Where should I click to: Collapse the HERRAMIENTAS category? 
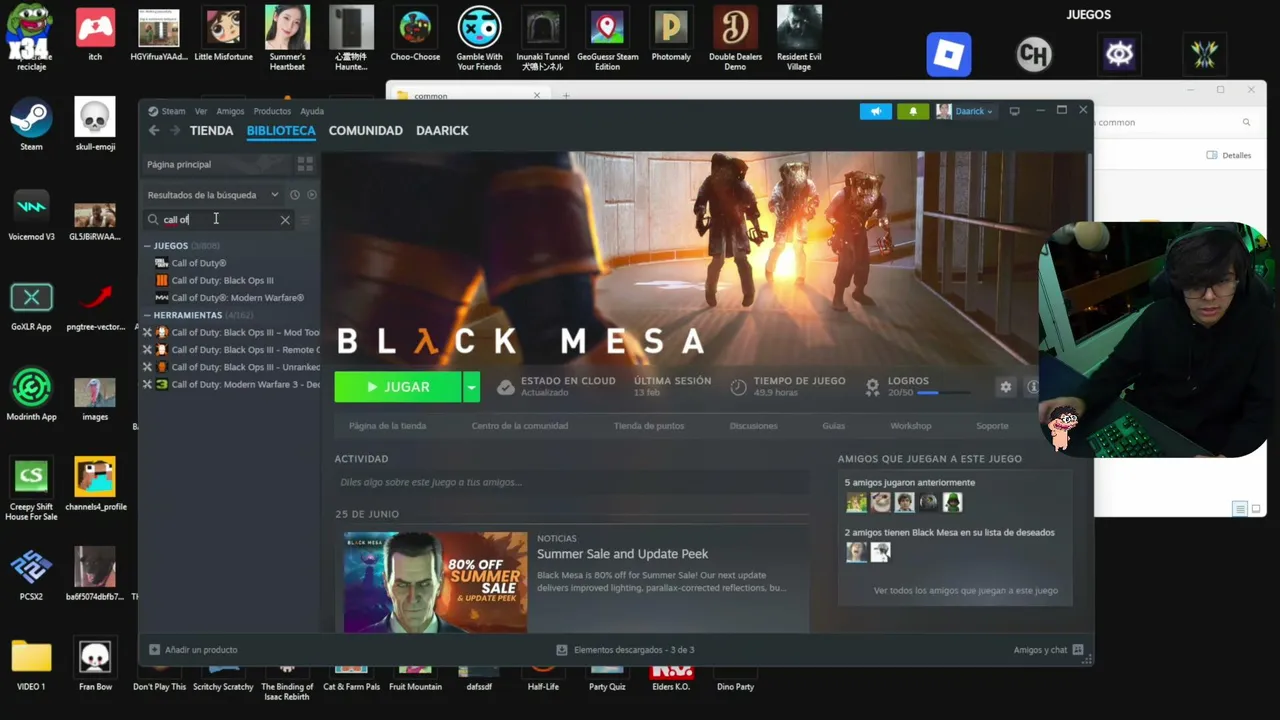[x=147, y=316]
